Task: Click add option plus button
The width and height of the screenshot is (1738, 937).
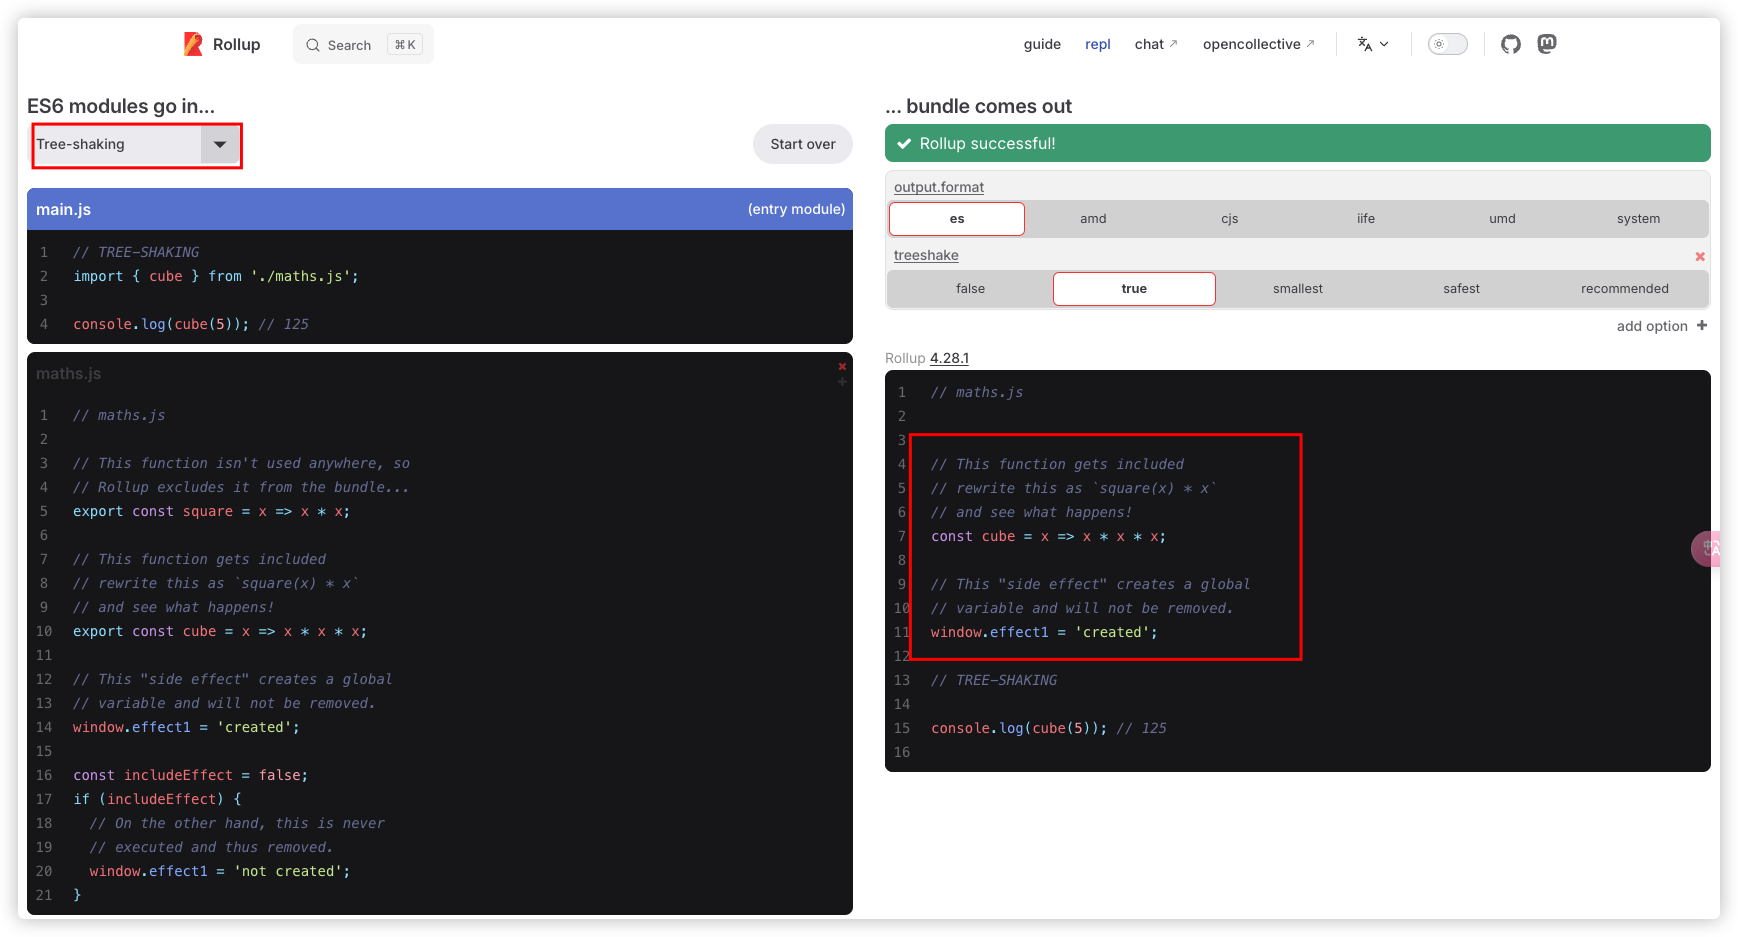Action: (1662, 326)
